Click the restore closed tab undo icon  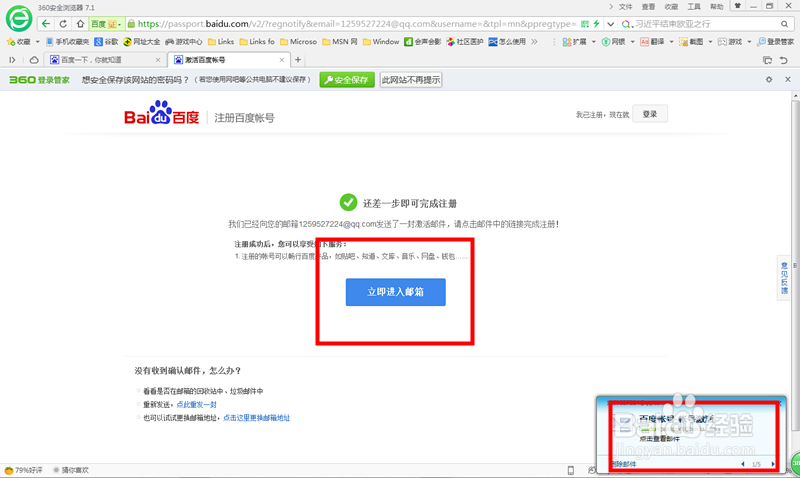click(784, 60)
